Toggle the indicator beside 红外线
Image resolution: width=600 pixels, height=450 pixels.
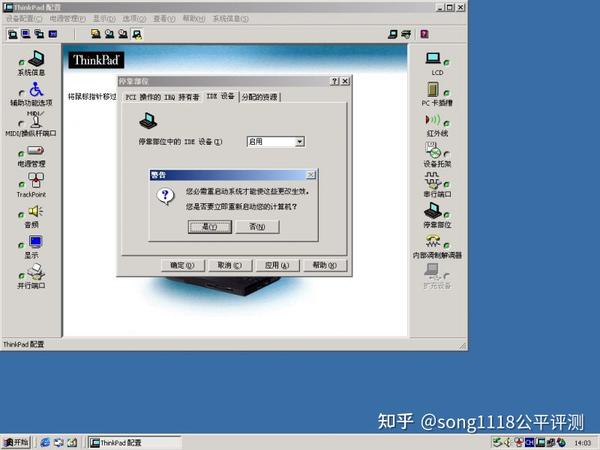(x=447, y=123)
